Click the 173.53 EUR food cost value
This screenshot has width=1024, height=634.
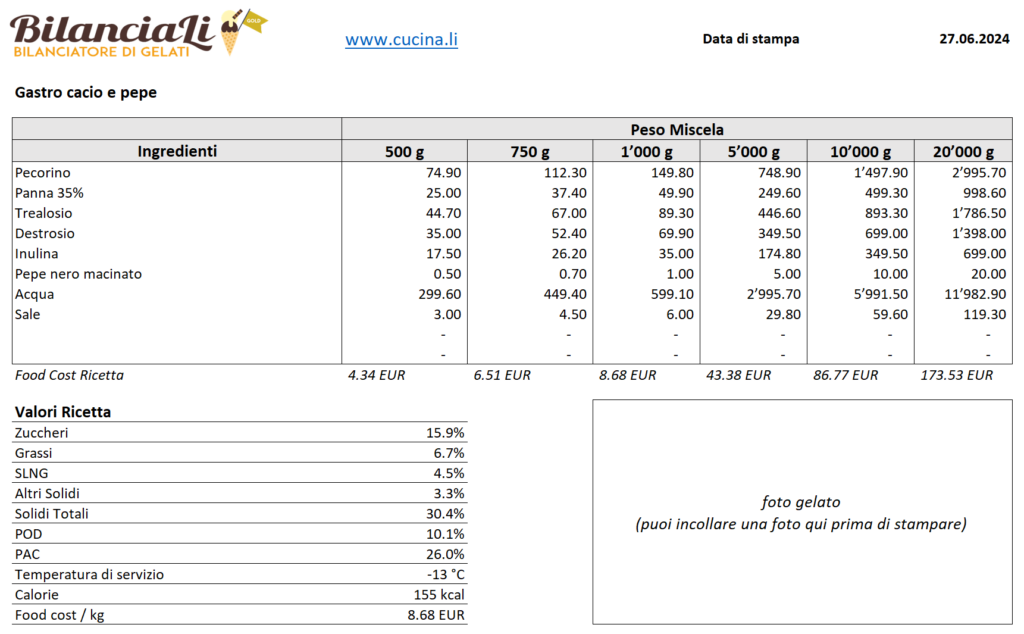(x=956, y=375)
